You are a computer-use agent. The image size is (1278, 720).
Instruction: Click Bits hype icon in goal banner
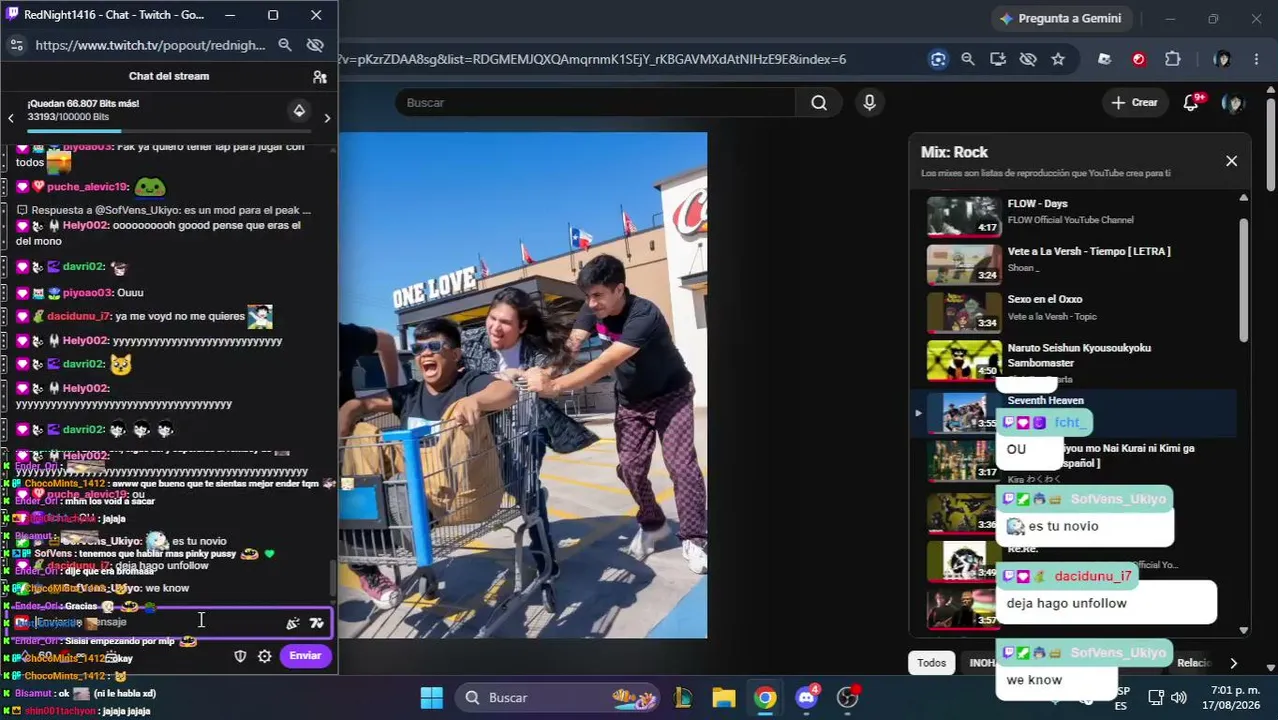299,111
